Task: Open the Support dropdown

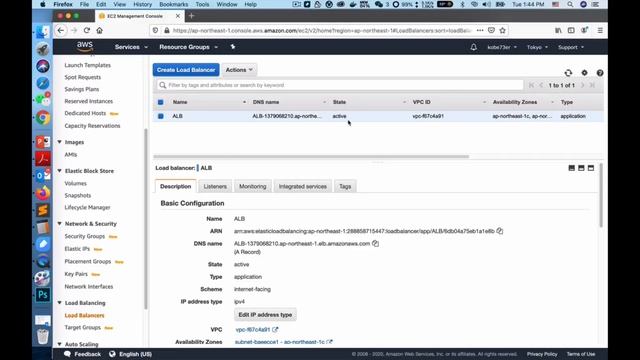Action: 571,47
